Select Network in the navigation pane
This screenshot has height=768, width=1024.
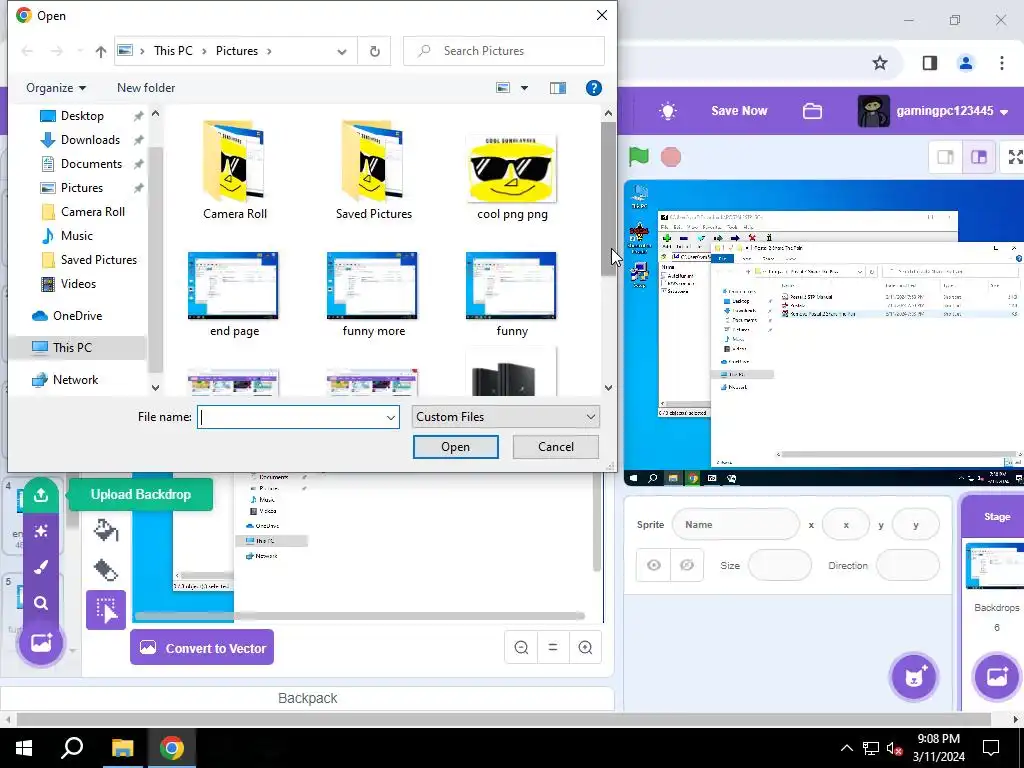click(75, 380)
